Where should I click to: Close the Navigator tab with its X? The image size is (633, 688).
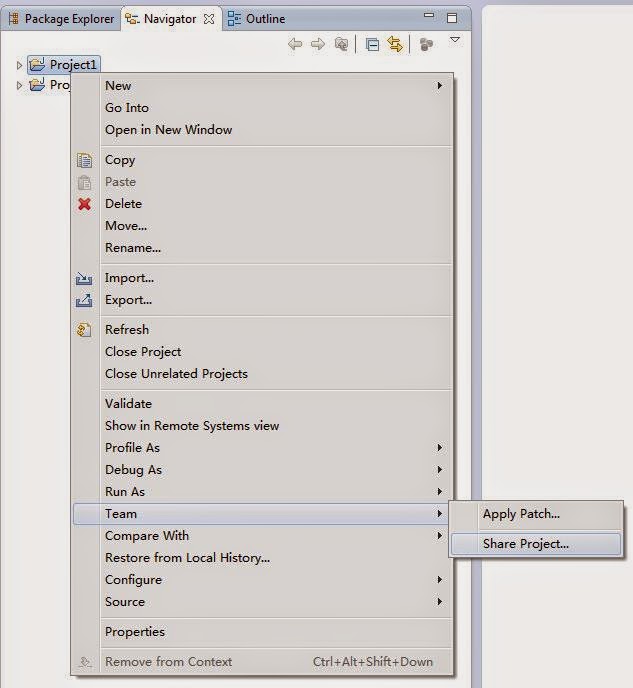point(209,19)
